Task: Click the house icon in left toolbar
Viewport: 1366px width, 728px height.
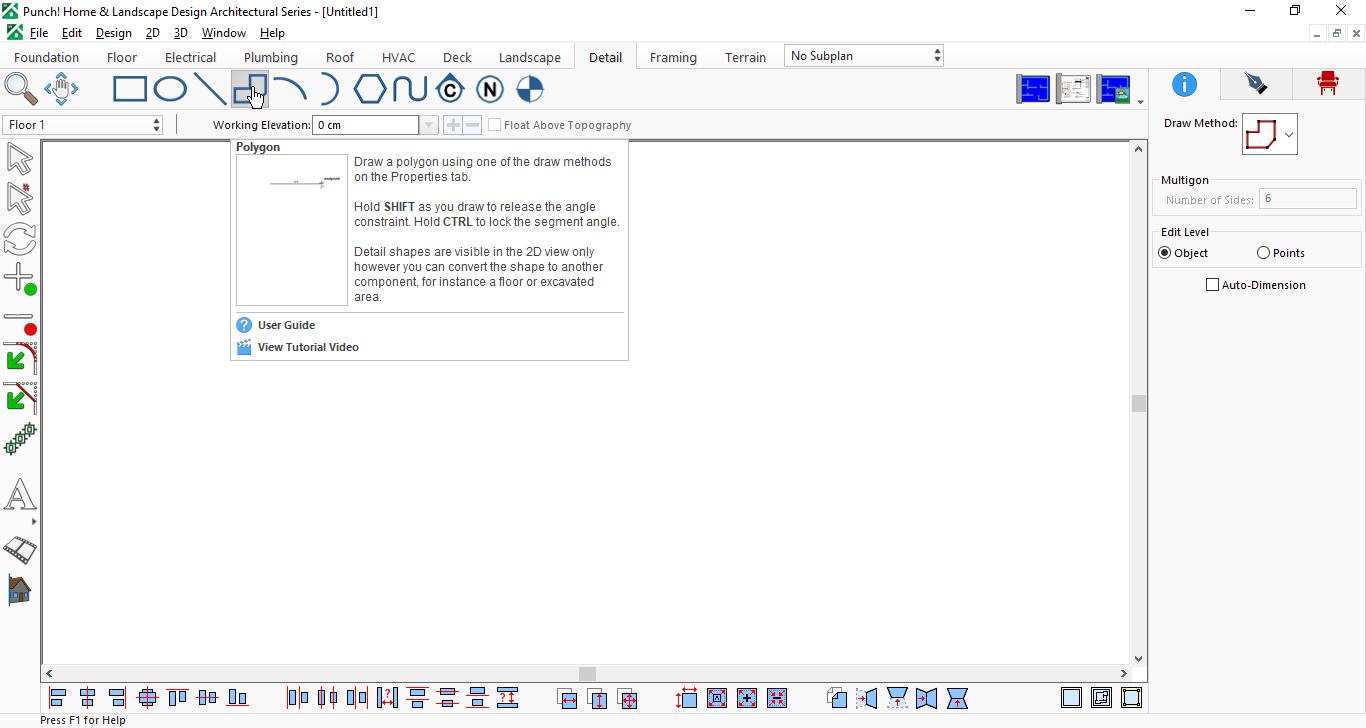Action: 20,590
